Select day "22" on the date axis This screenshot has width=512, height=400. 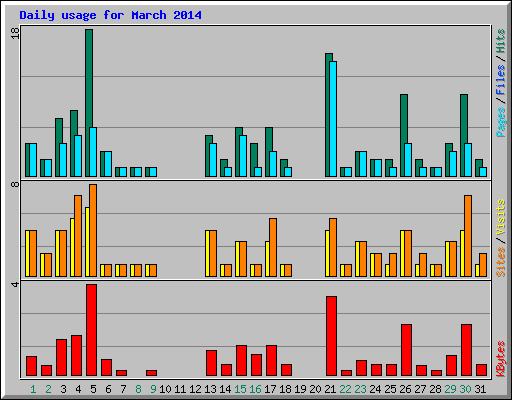click(x=345, y=389)
